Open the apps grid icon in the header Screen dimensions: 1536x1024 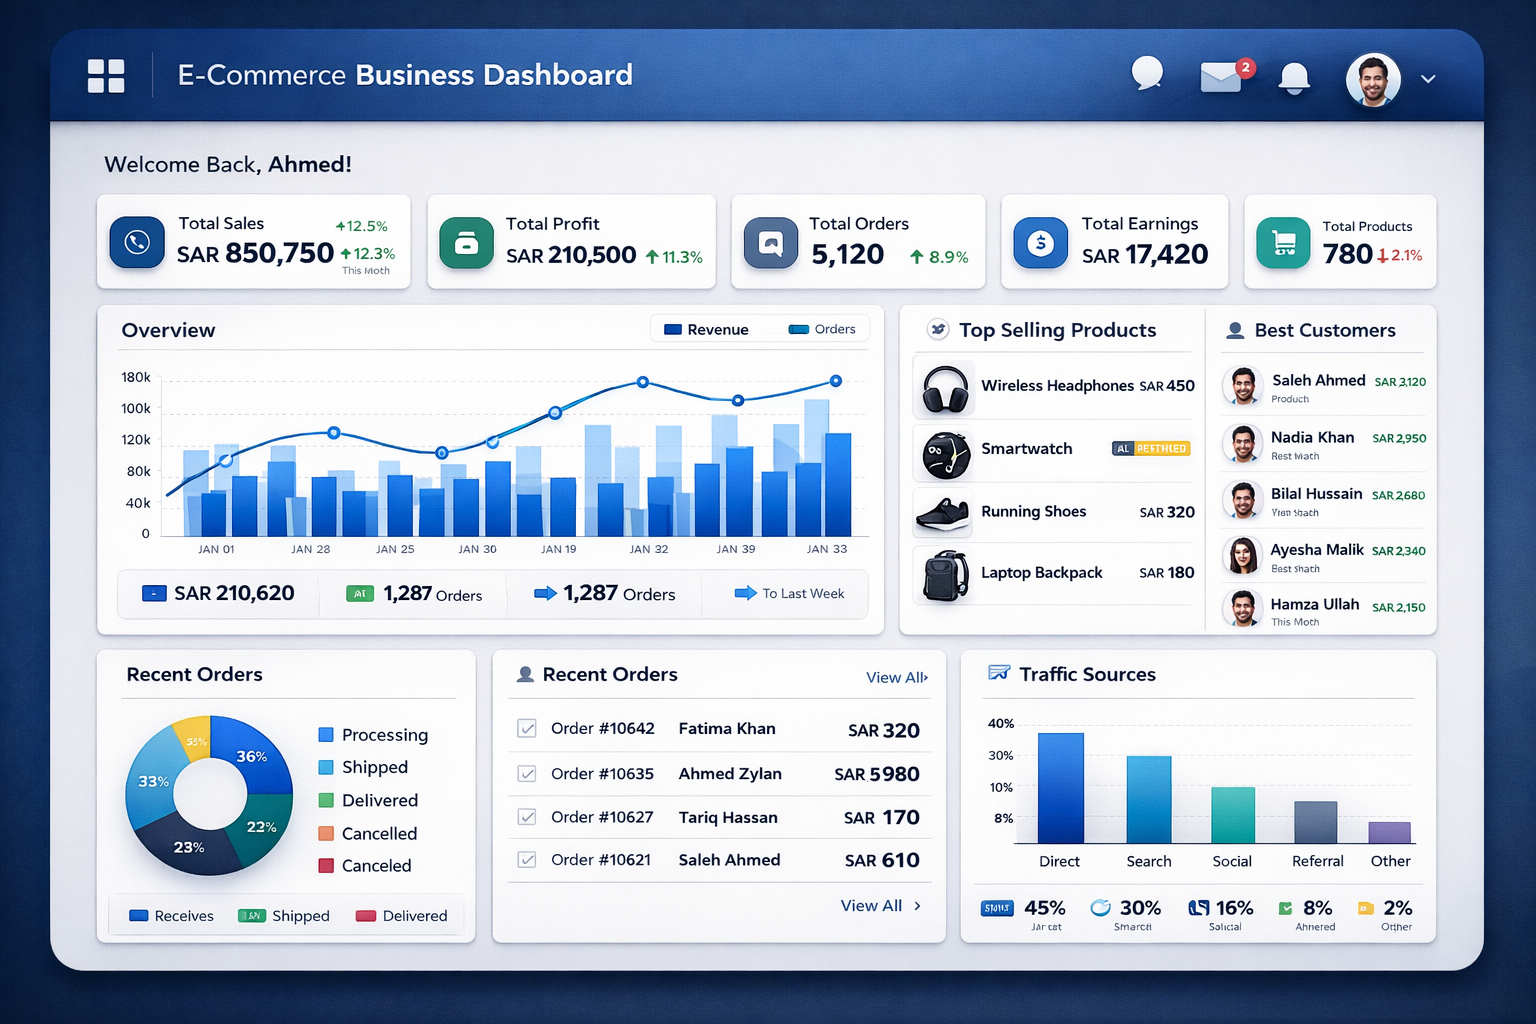[106, 75]
